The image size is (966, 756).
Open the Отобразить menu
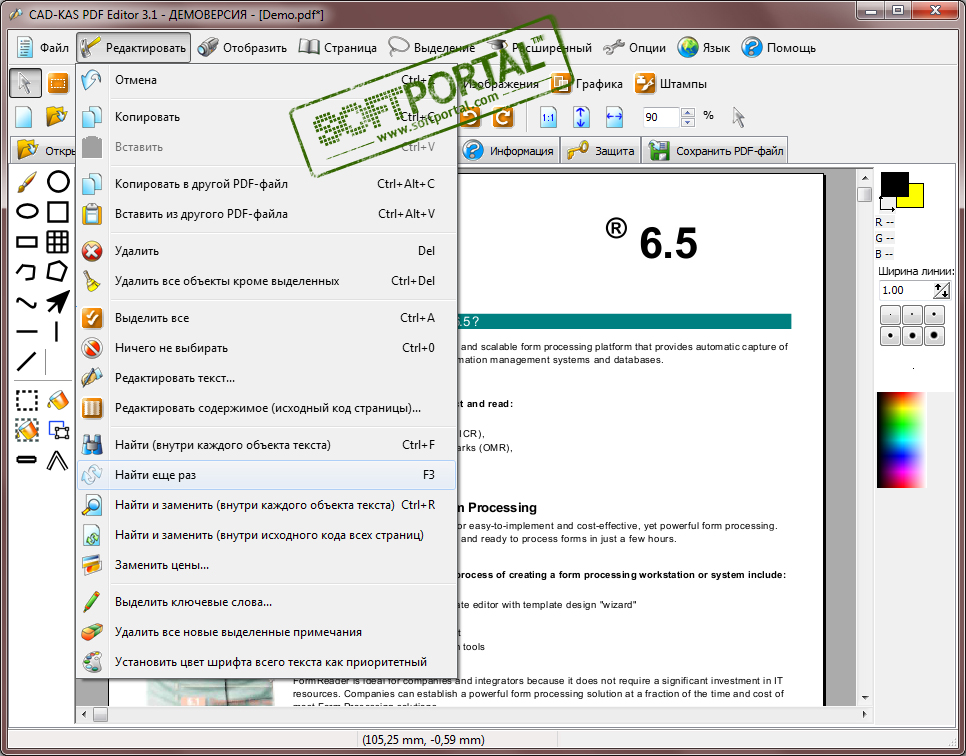click(242, 47)
